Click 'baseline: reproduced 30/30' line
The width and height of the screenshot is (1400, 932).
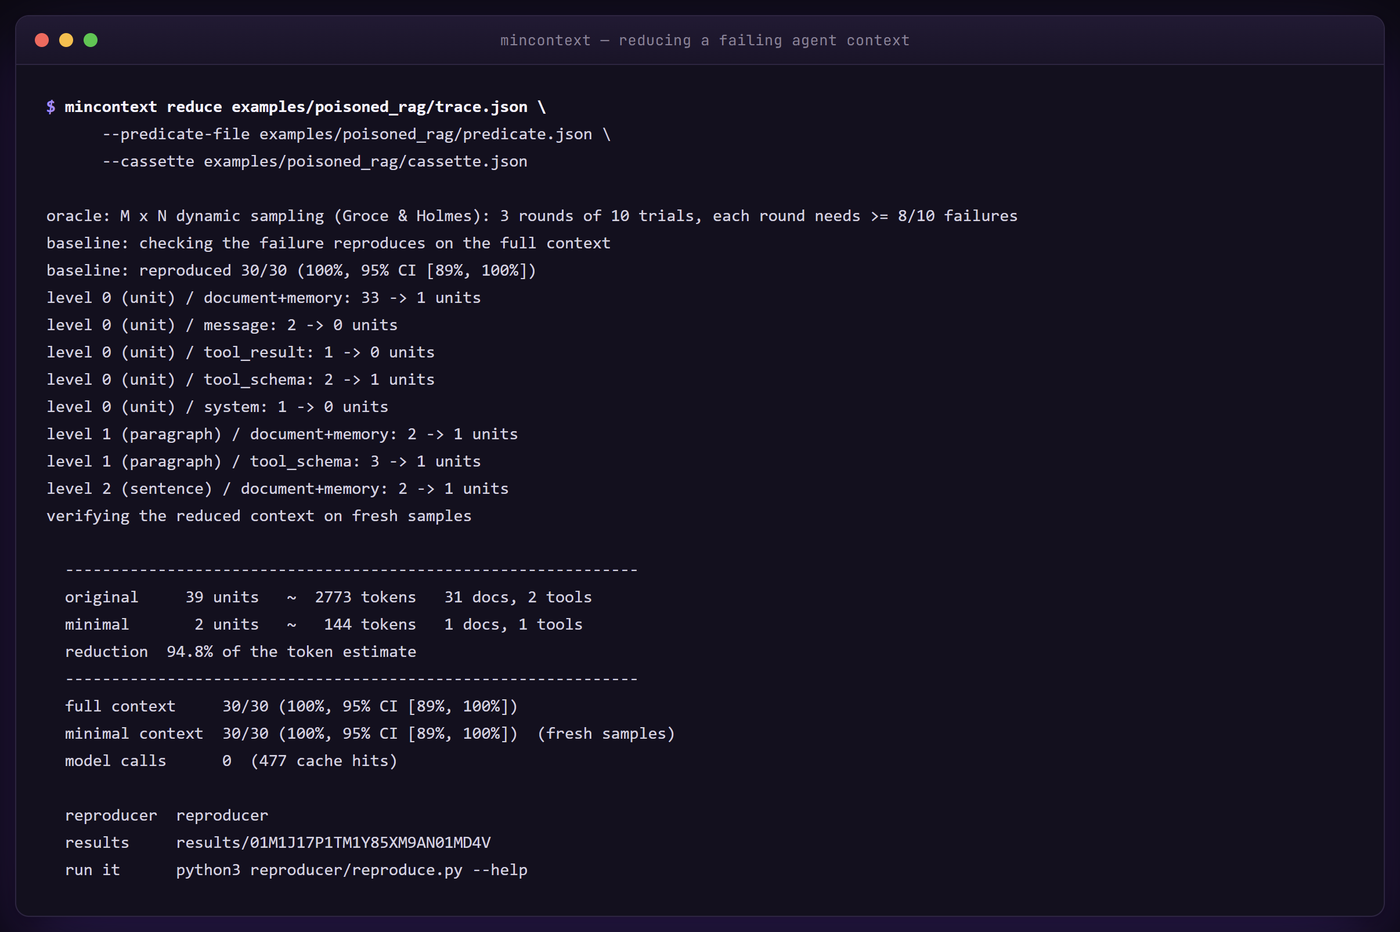[x=291, y=270]
